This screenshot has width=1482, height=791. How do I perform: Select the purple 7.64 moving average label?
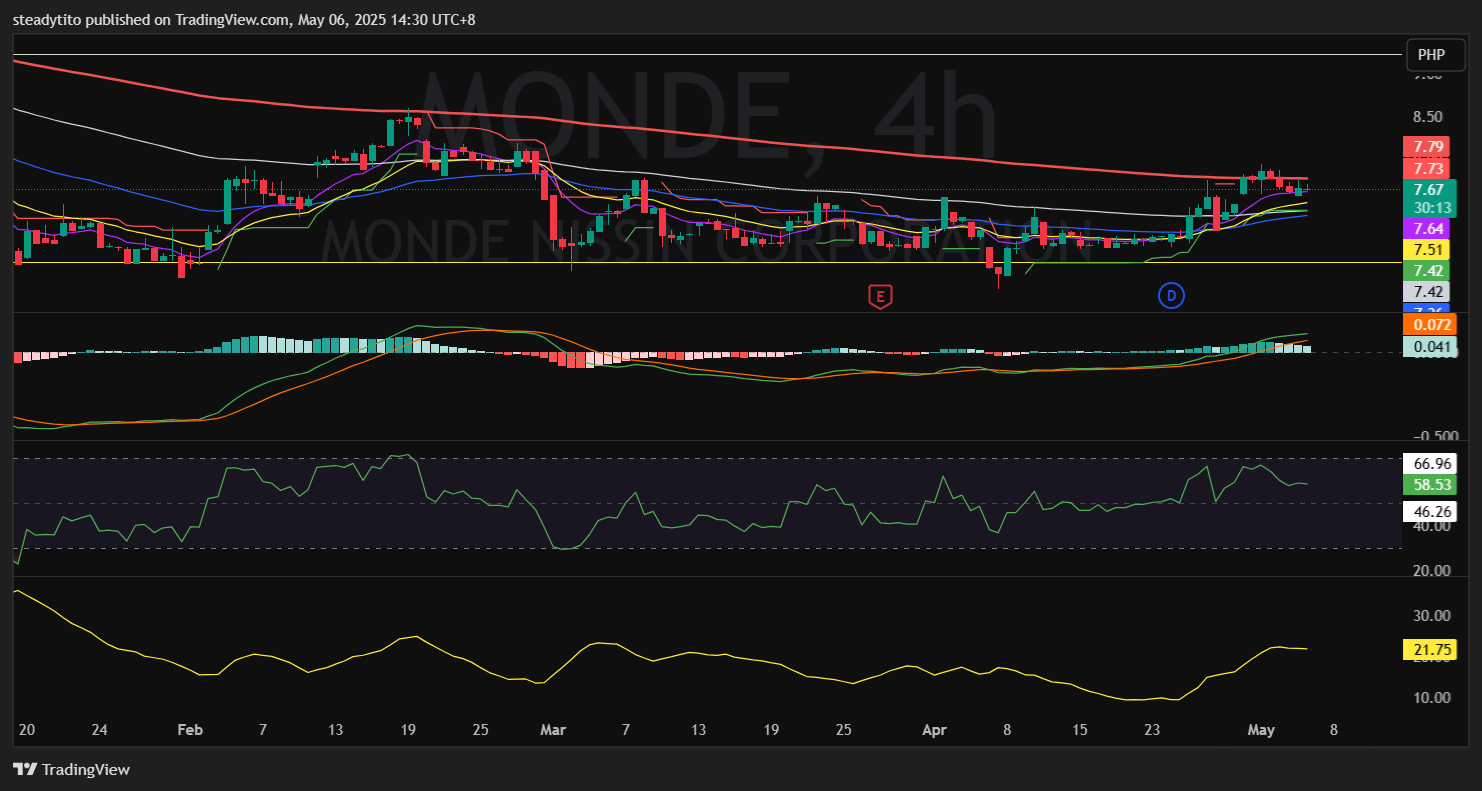1428,229
